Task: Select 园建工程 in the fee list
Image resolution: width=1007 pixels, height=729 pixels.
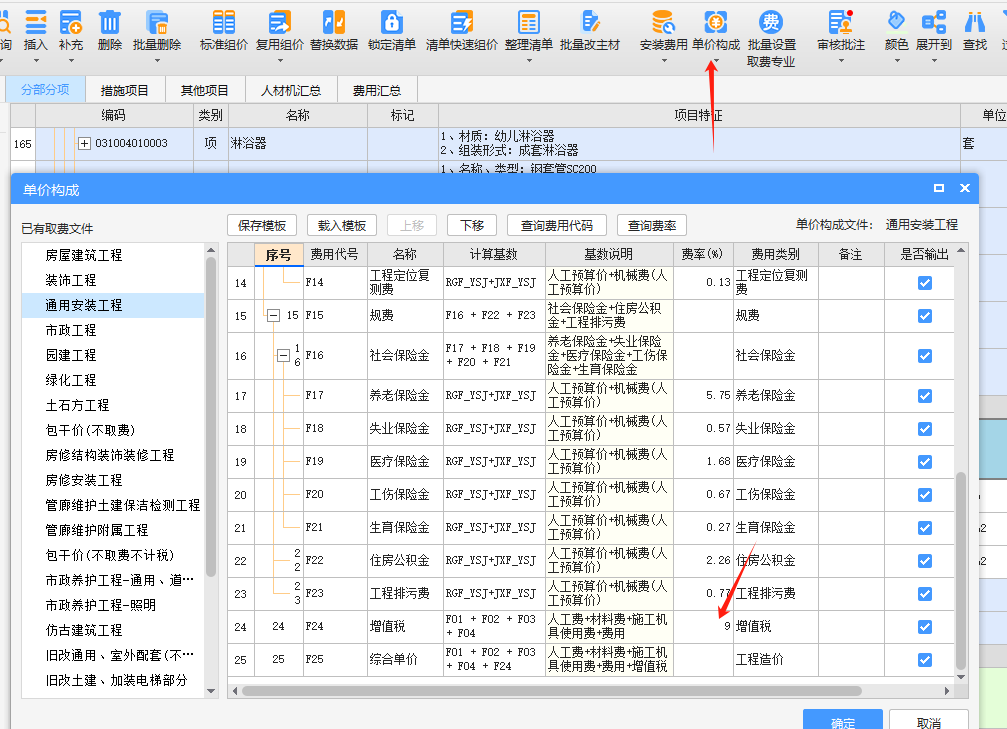Action: coord(113,355)
